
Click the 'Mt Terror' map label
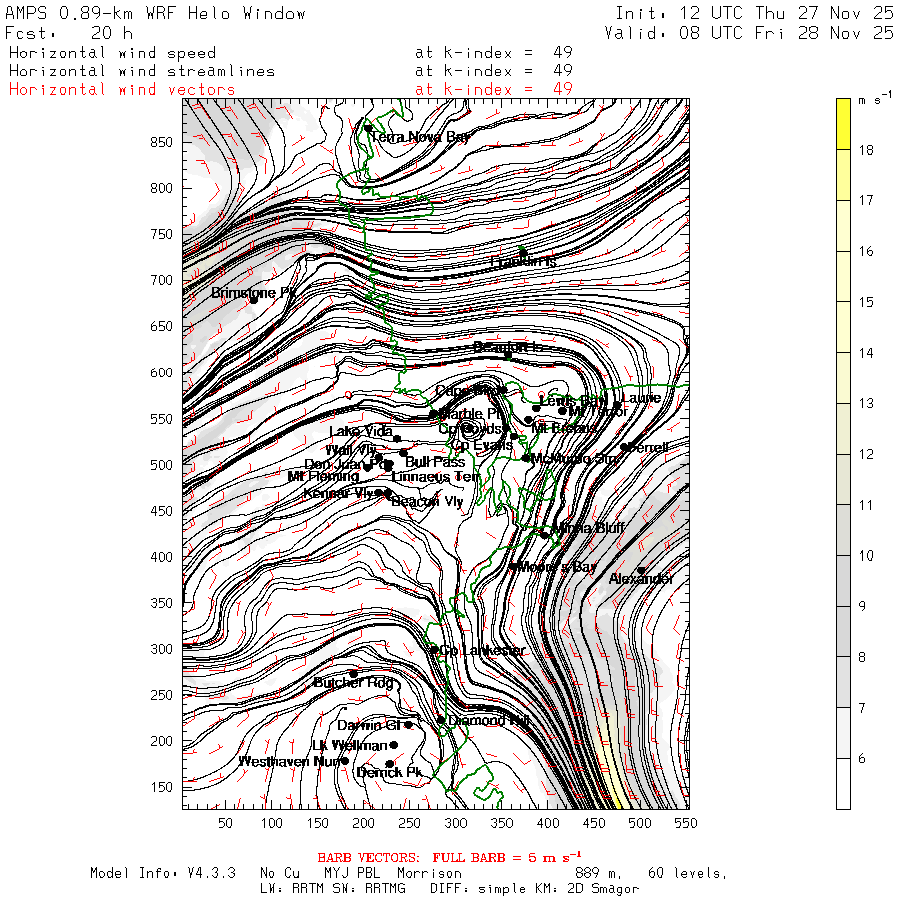598,411
